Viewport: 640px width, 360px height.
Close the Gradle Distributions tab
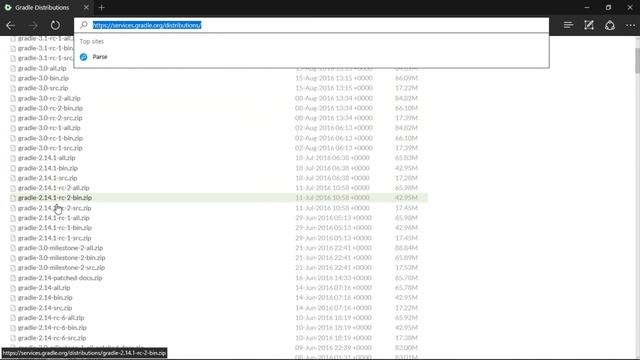[86, 7]
